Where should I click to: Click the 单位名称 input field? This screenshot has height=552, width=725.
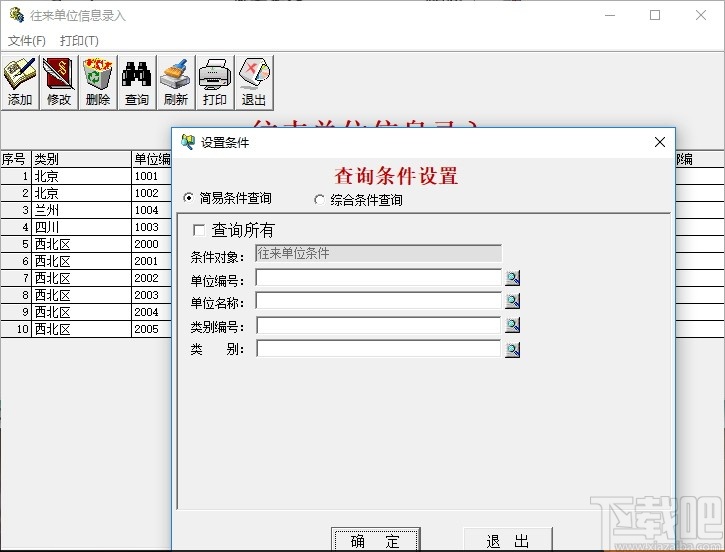click(378, 301)
